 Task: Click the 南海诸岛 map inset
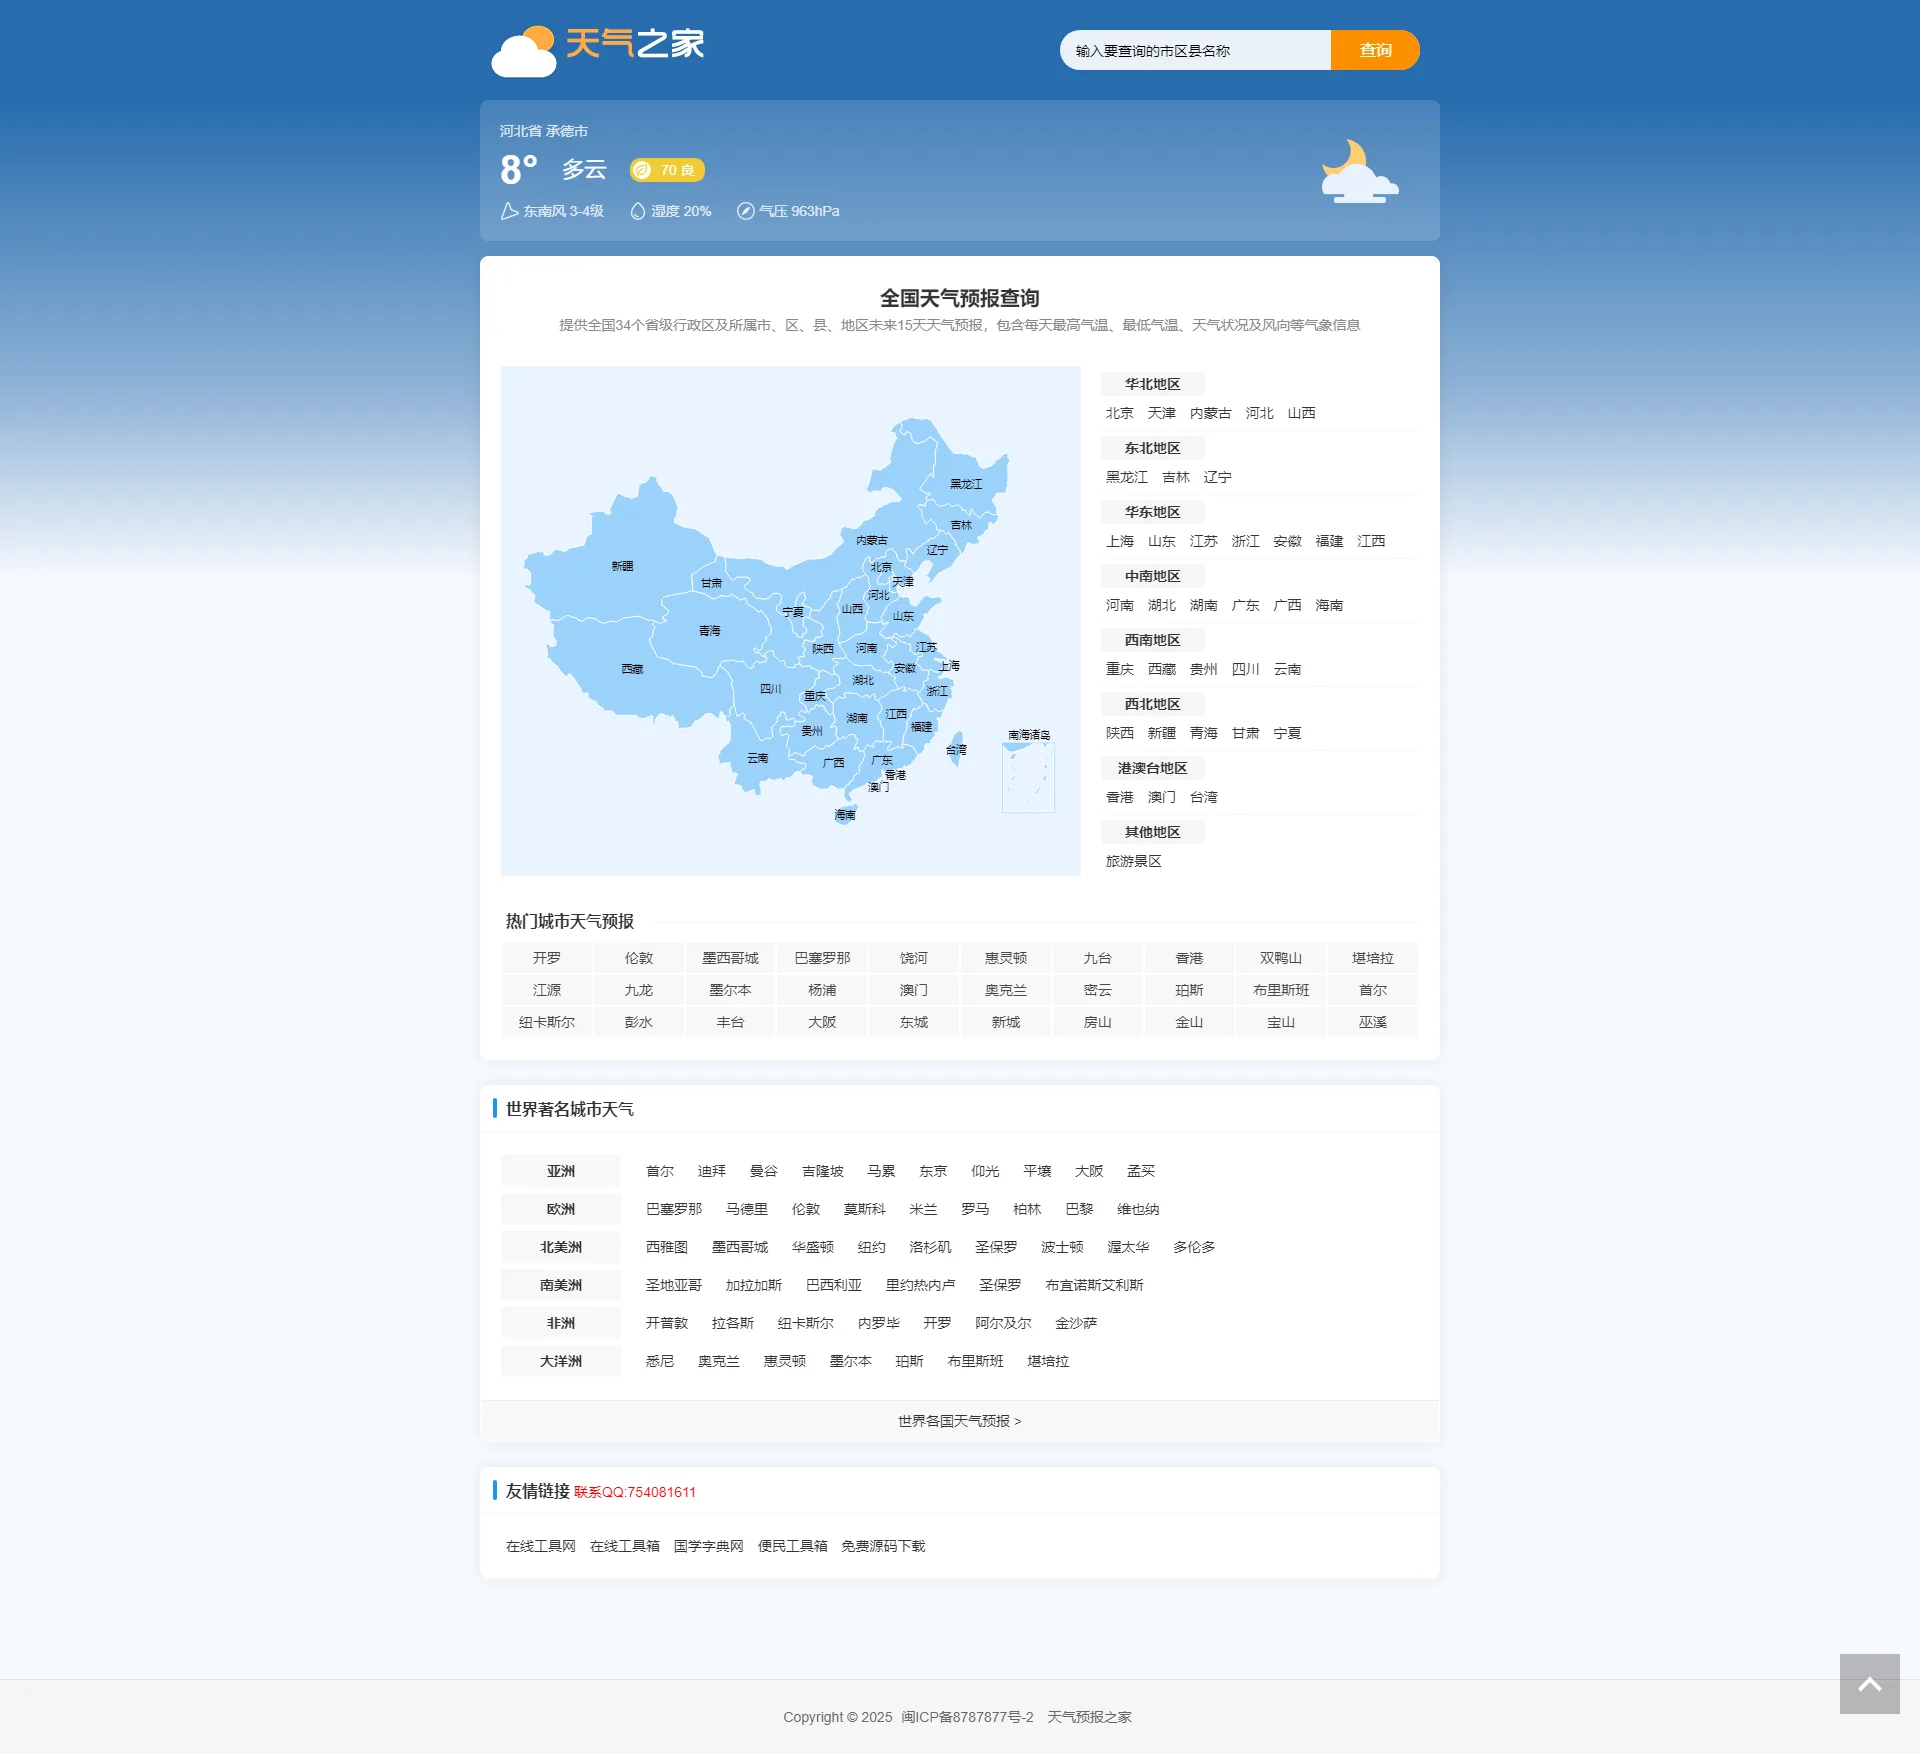point(1028,776)
